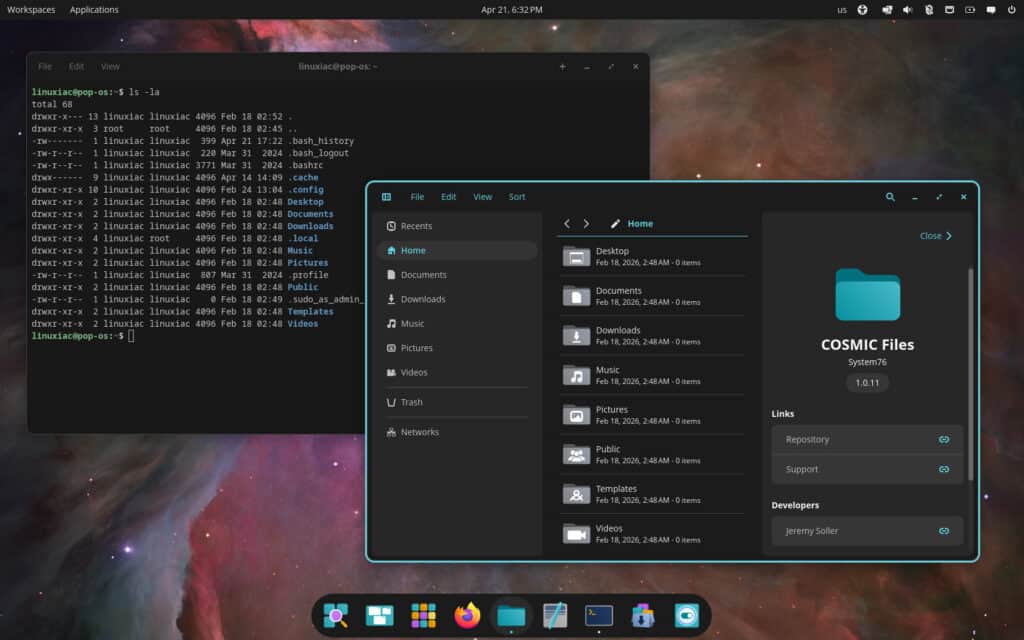1024x640 pixels.
Task: Open the Edit menu in the terminal
Action: 76,66
